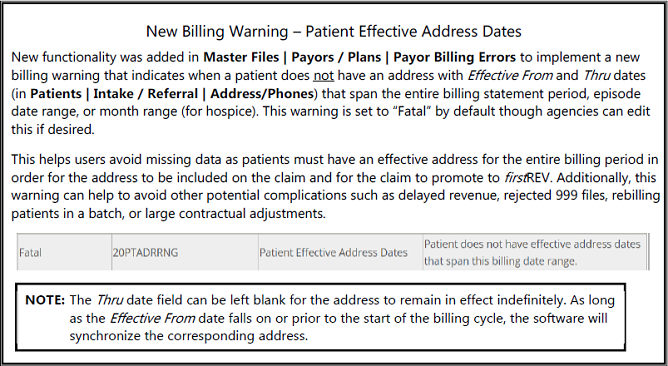The image size is (668, 366).
Task: Click bold text Address/Phones
Action: pos(262,93)
